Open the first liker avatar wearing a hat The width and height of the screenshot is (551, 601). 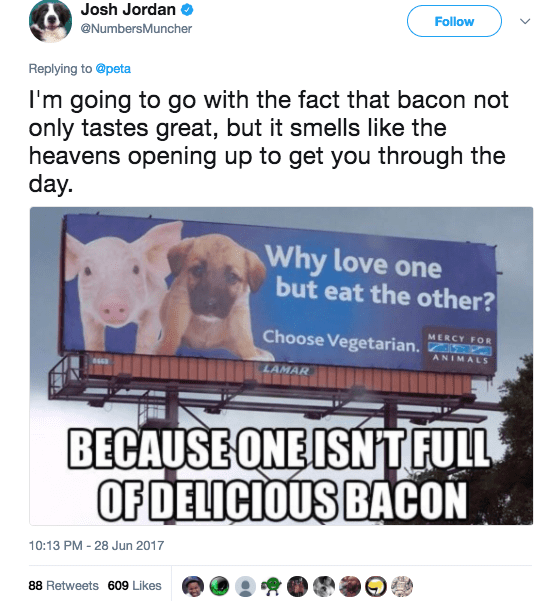tap(193, 586)
